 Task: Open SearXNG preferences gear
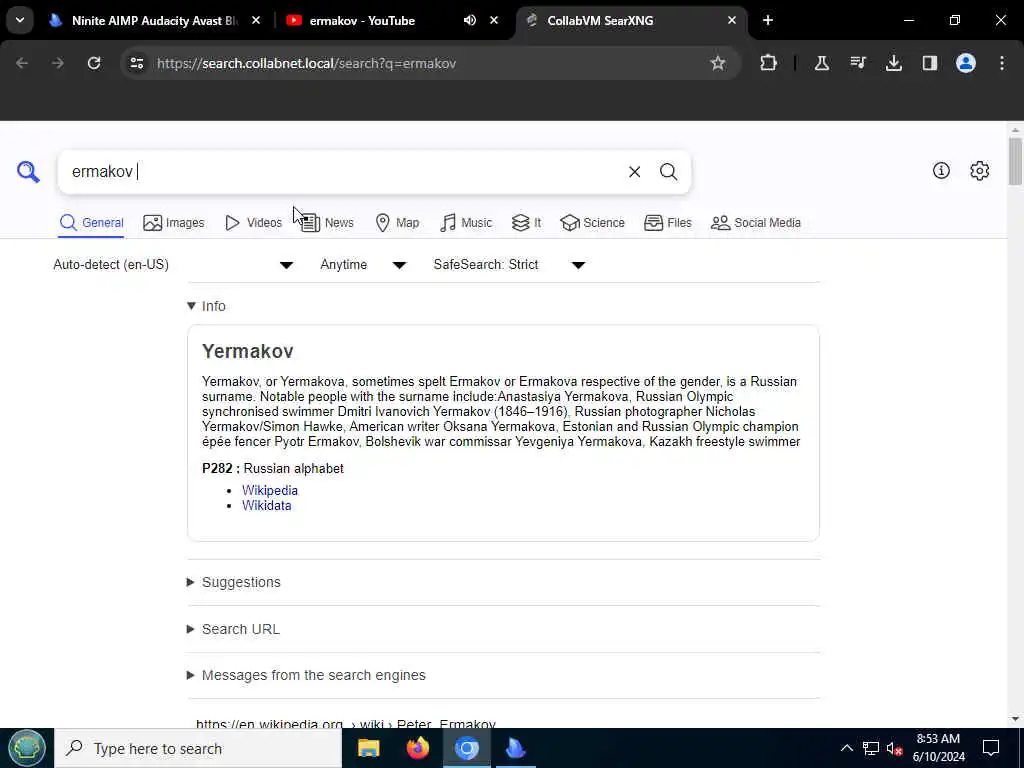(979, 170)
